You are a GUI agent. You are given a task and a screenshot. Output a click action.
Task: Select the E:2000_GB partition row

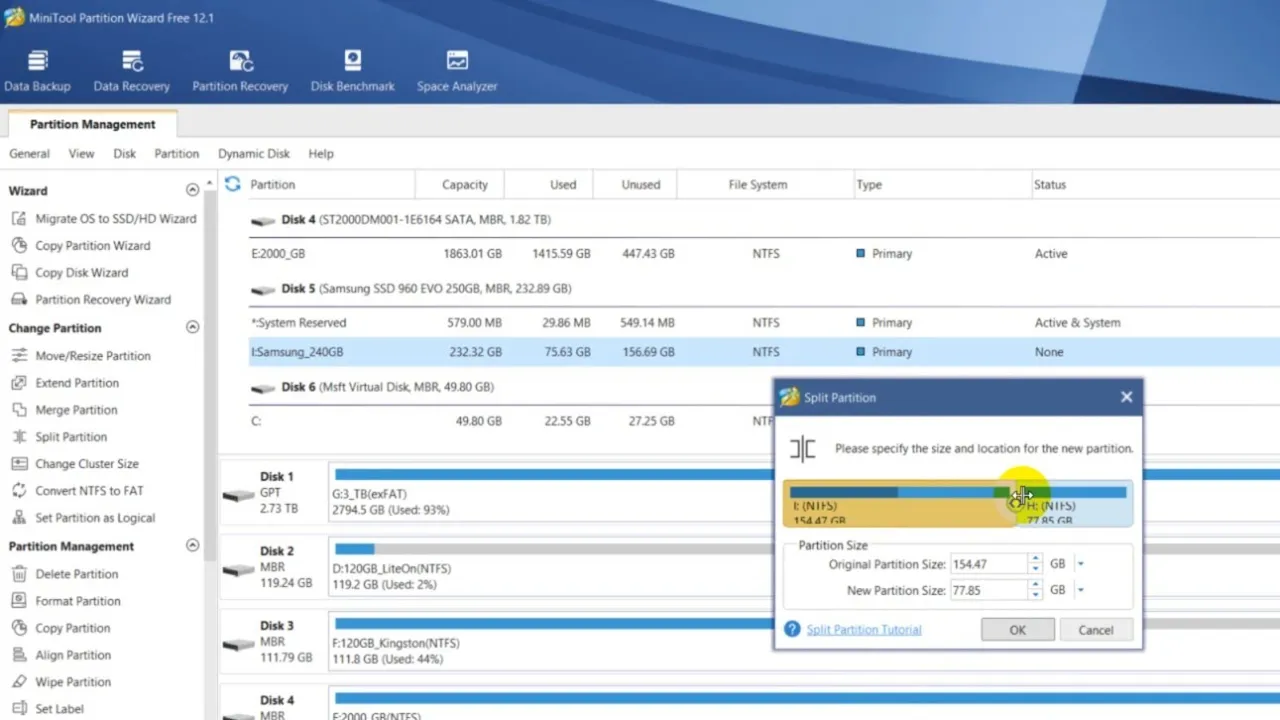point(764,253)
